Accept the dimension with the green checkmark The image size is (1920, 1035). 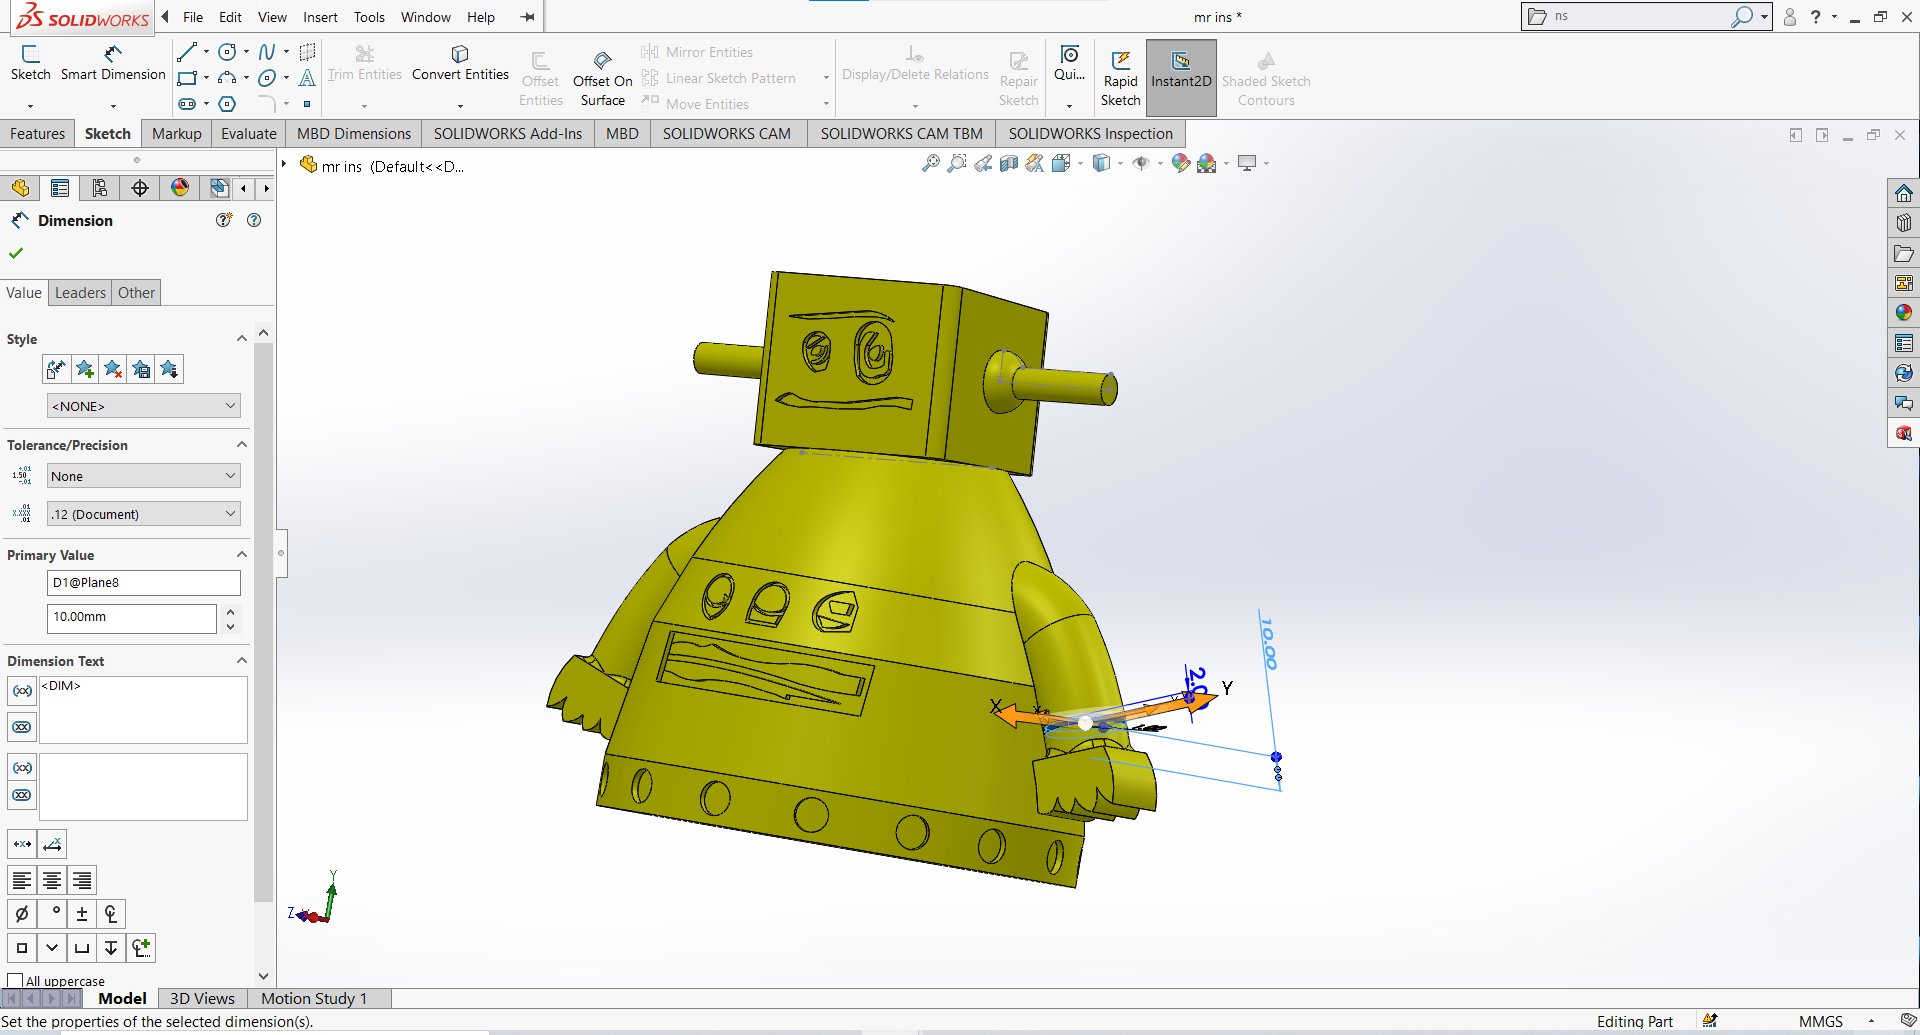pyautogui.click(x=16, y=253)
